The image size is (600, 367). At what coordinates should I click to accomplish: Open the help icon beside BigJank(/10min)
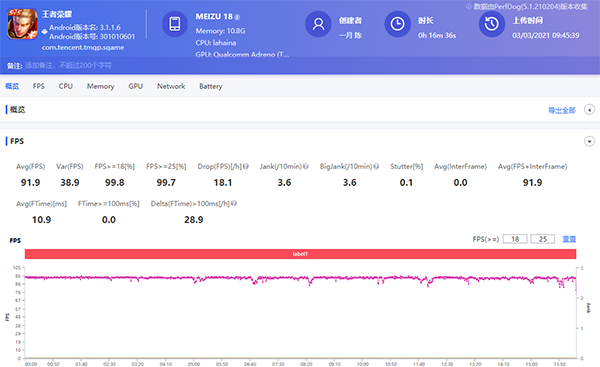[x=376, y=166]
